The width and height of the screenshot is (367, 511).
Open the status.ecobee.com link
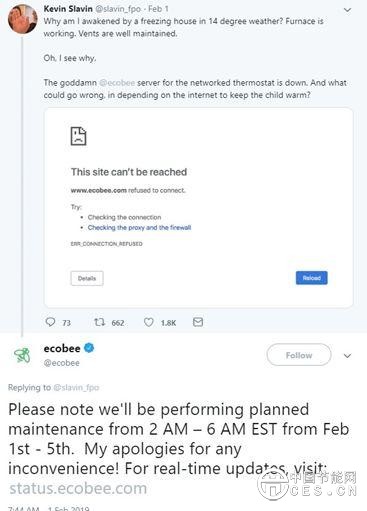click(78, 489)
